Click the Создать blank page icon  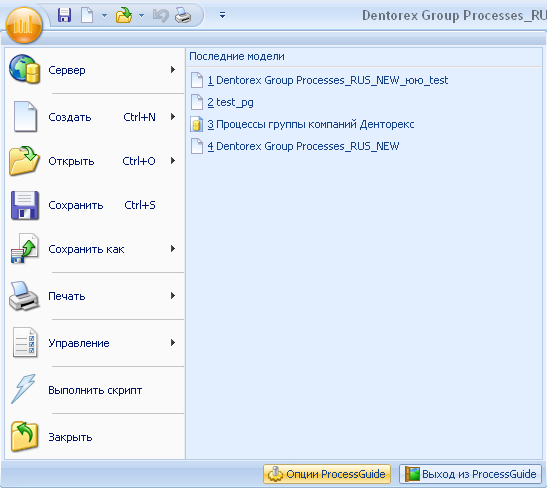(25, 117)
